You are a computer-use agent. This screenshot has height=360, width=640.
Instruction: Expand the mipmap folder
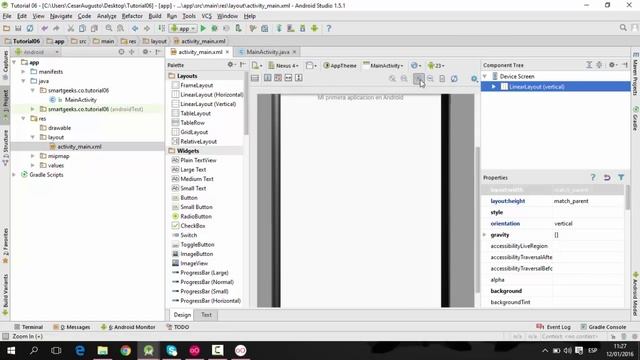(x=33, y=156)
